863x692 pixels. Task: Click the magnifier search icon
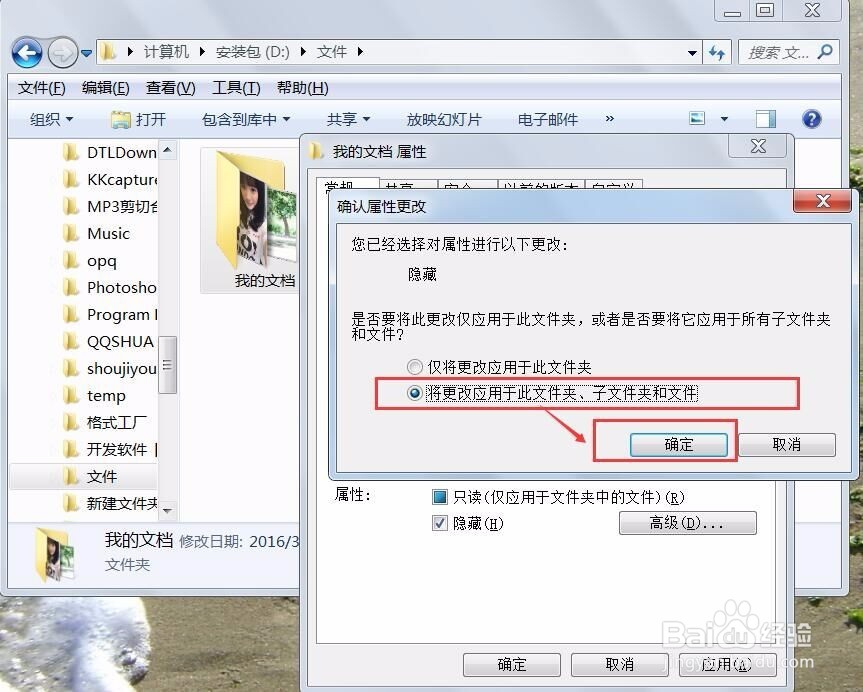click(x=825, y=52)
